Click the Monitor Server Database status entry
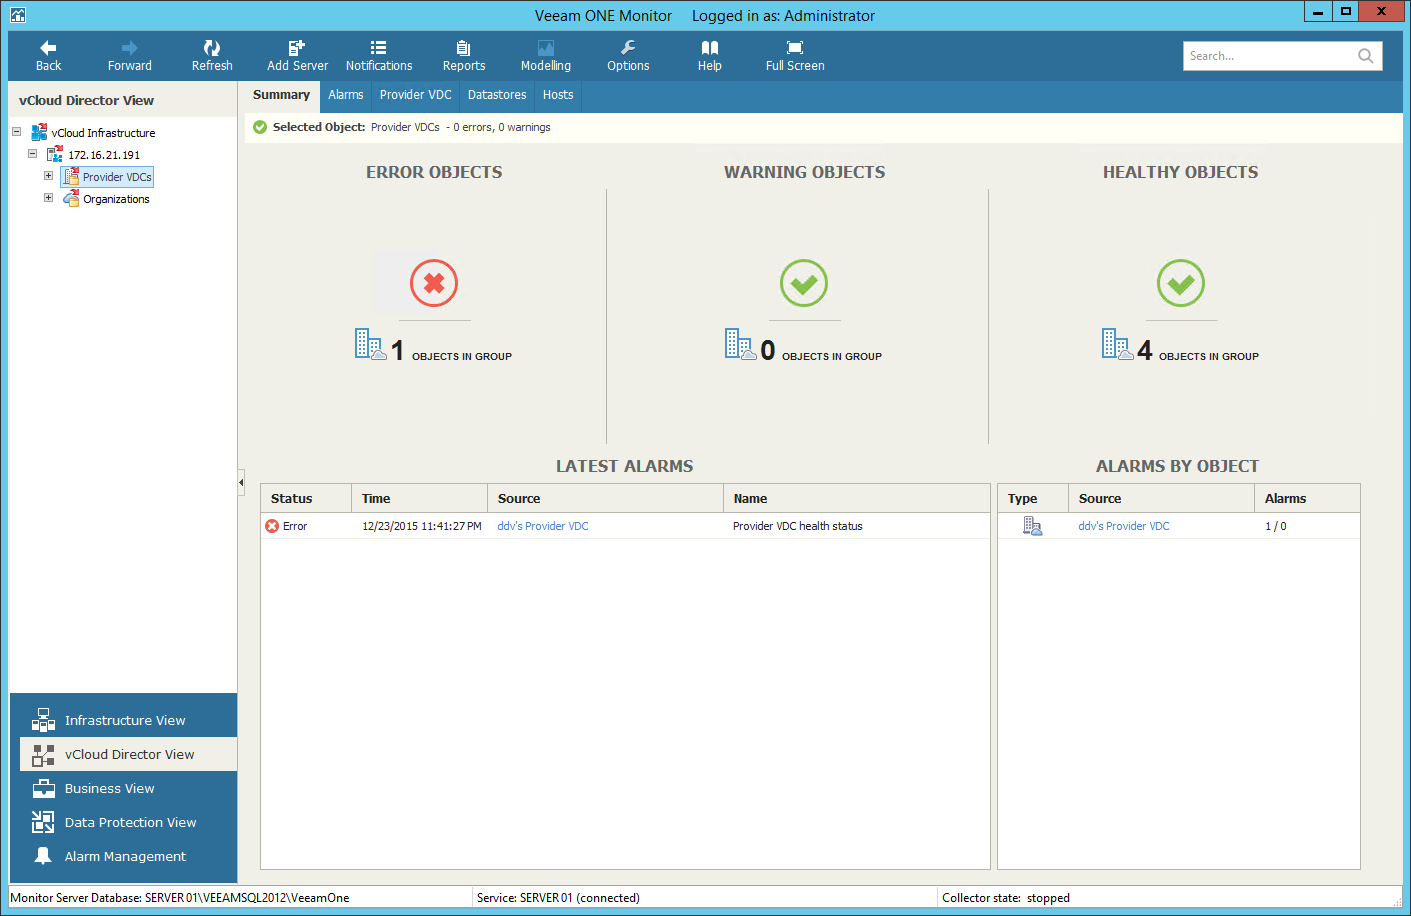The image size is (1411, 916). coord(180,898)
